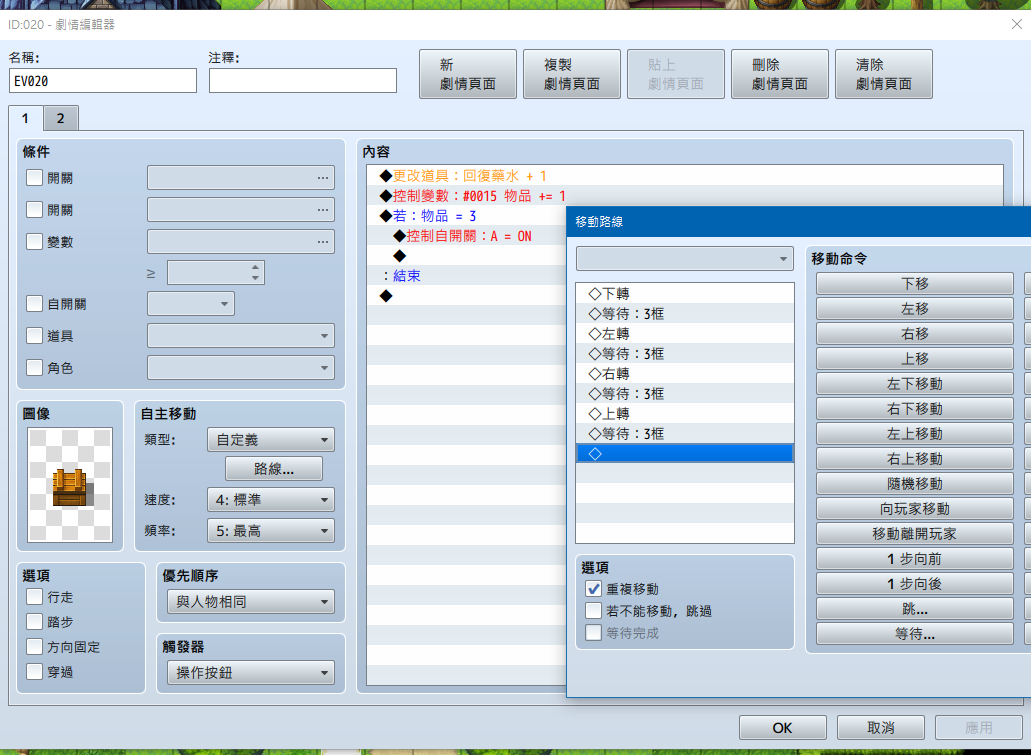Enable the 踏步 option
Screen dimensions: 1031x755
tap(34, 621)
